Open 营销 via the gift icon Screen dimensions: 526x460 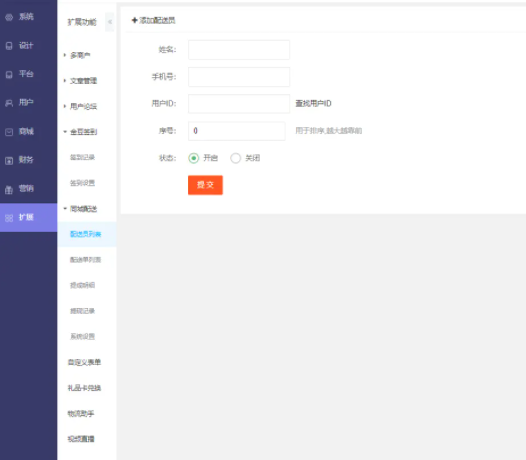coord(9,189)
